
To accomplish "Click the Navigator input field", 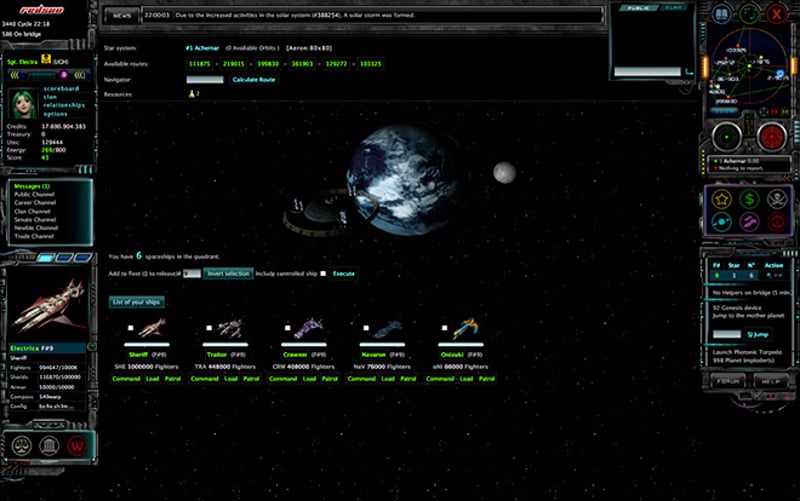I will tap(205, 80).
